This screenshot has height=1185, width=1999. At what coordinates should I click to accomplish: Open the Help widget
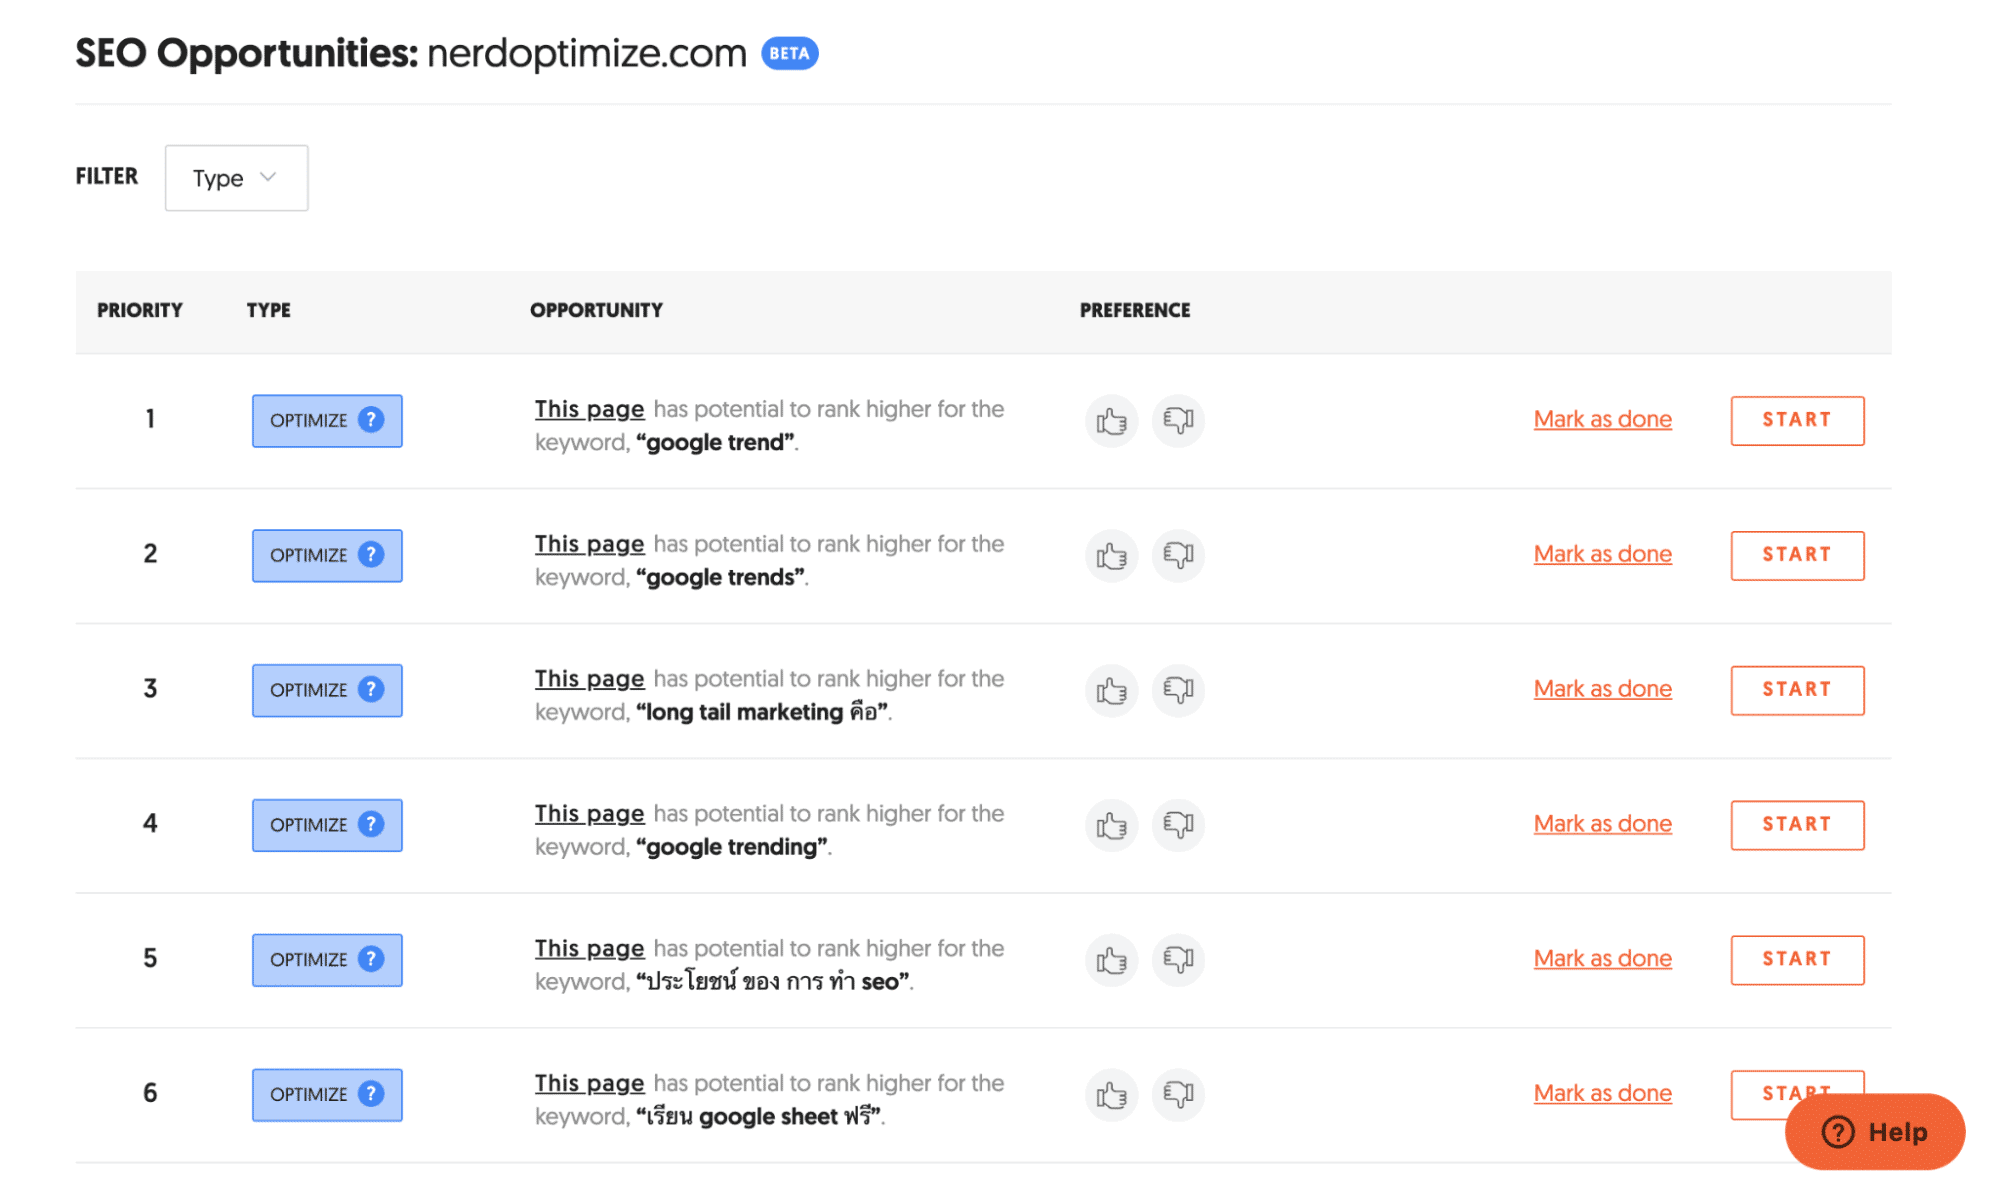pyautogui.click(x=1874, y=1132)
